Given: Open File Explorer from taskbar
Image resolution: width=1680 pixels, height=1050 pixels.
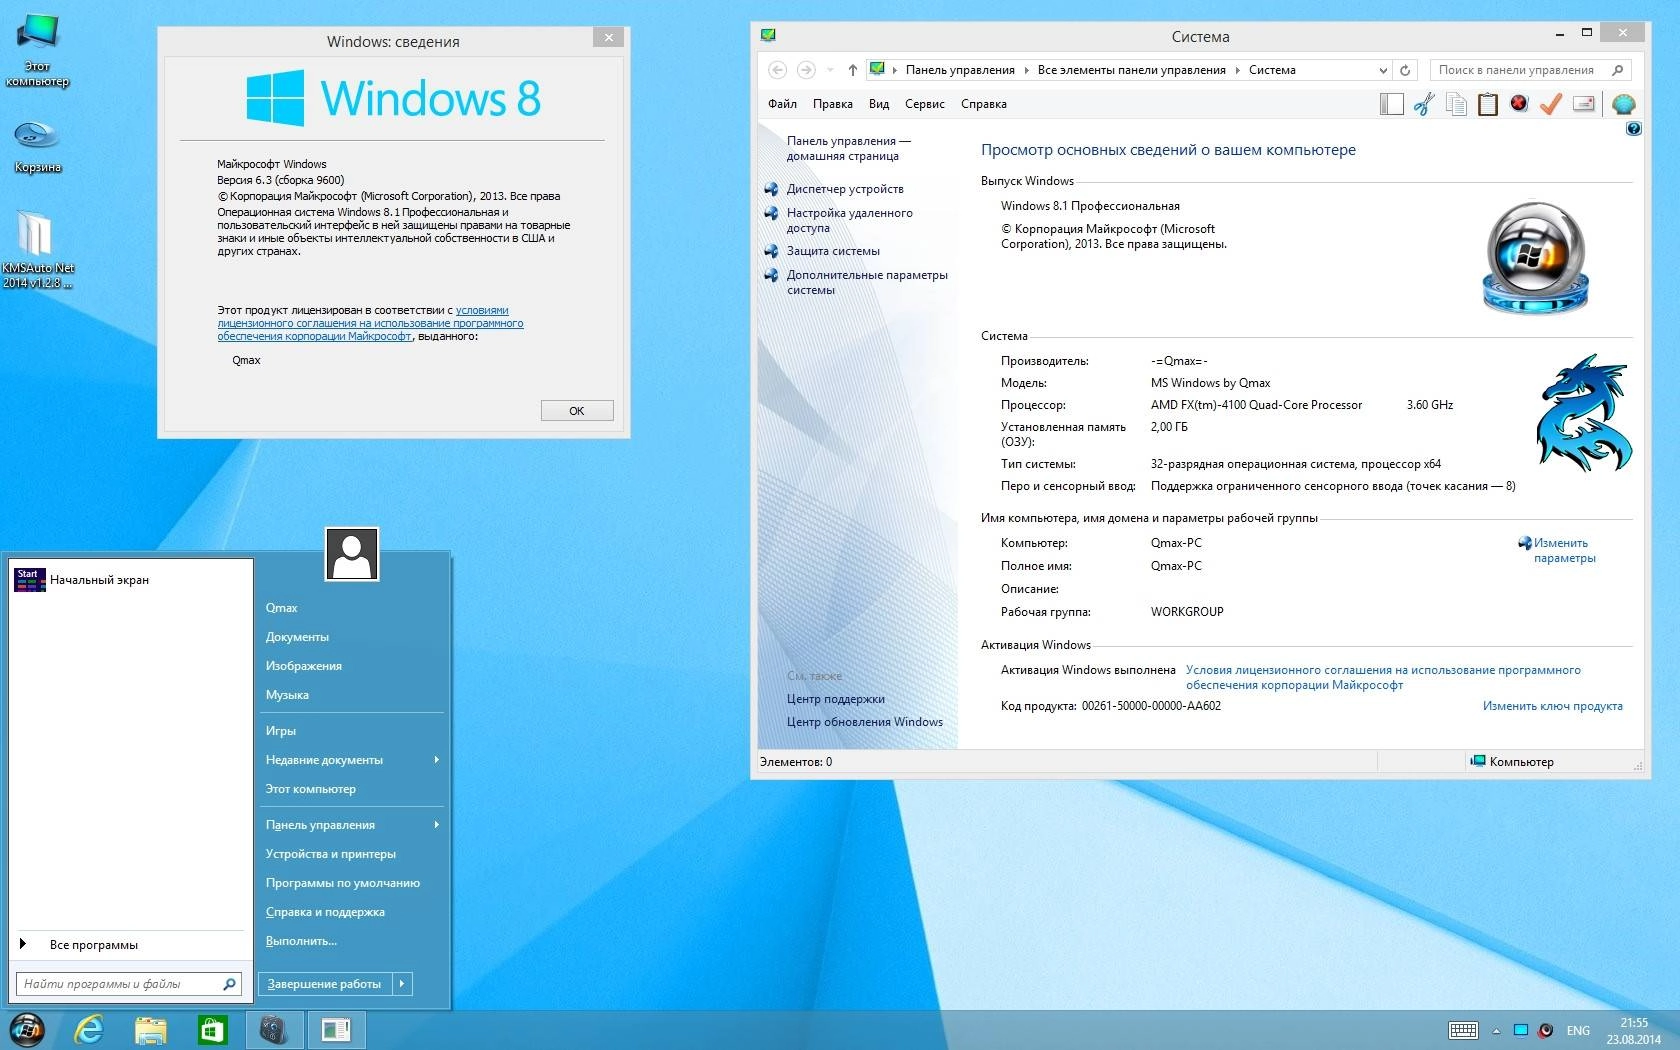Looking at the screenshot, I should [x=151, y=1029].
